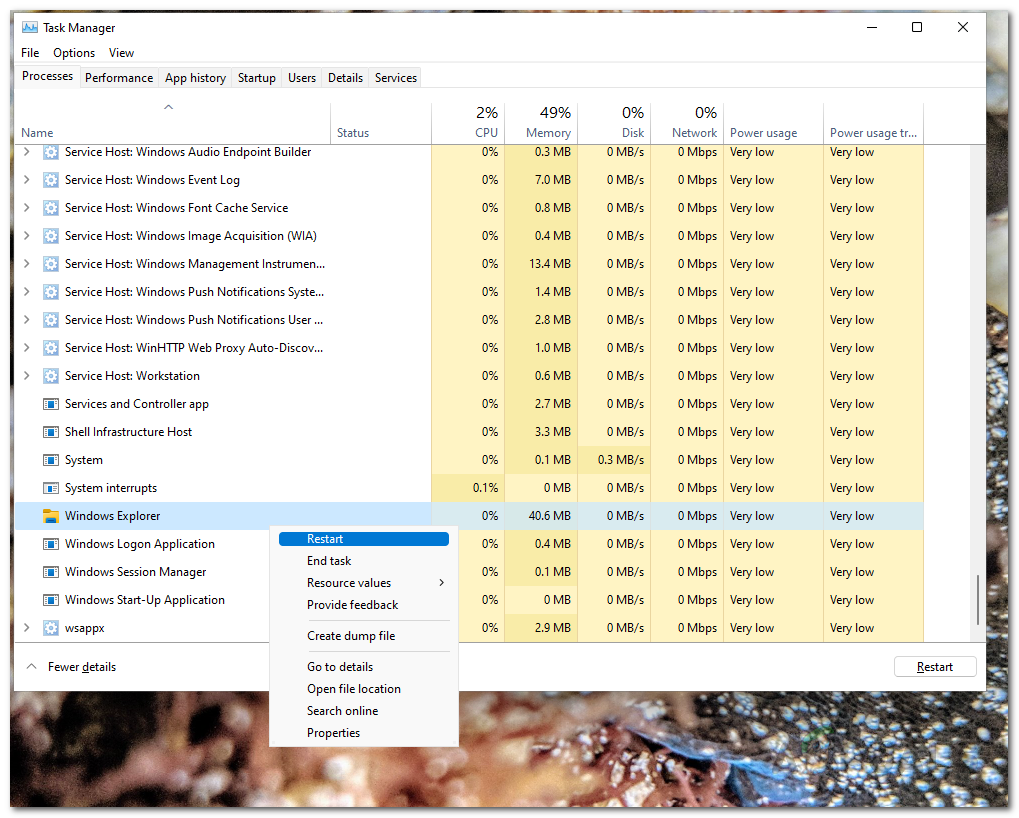Expand Service Host: Workstation group
This screenshot has width=1019, height=818.
pos(27,376)
